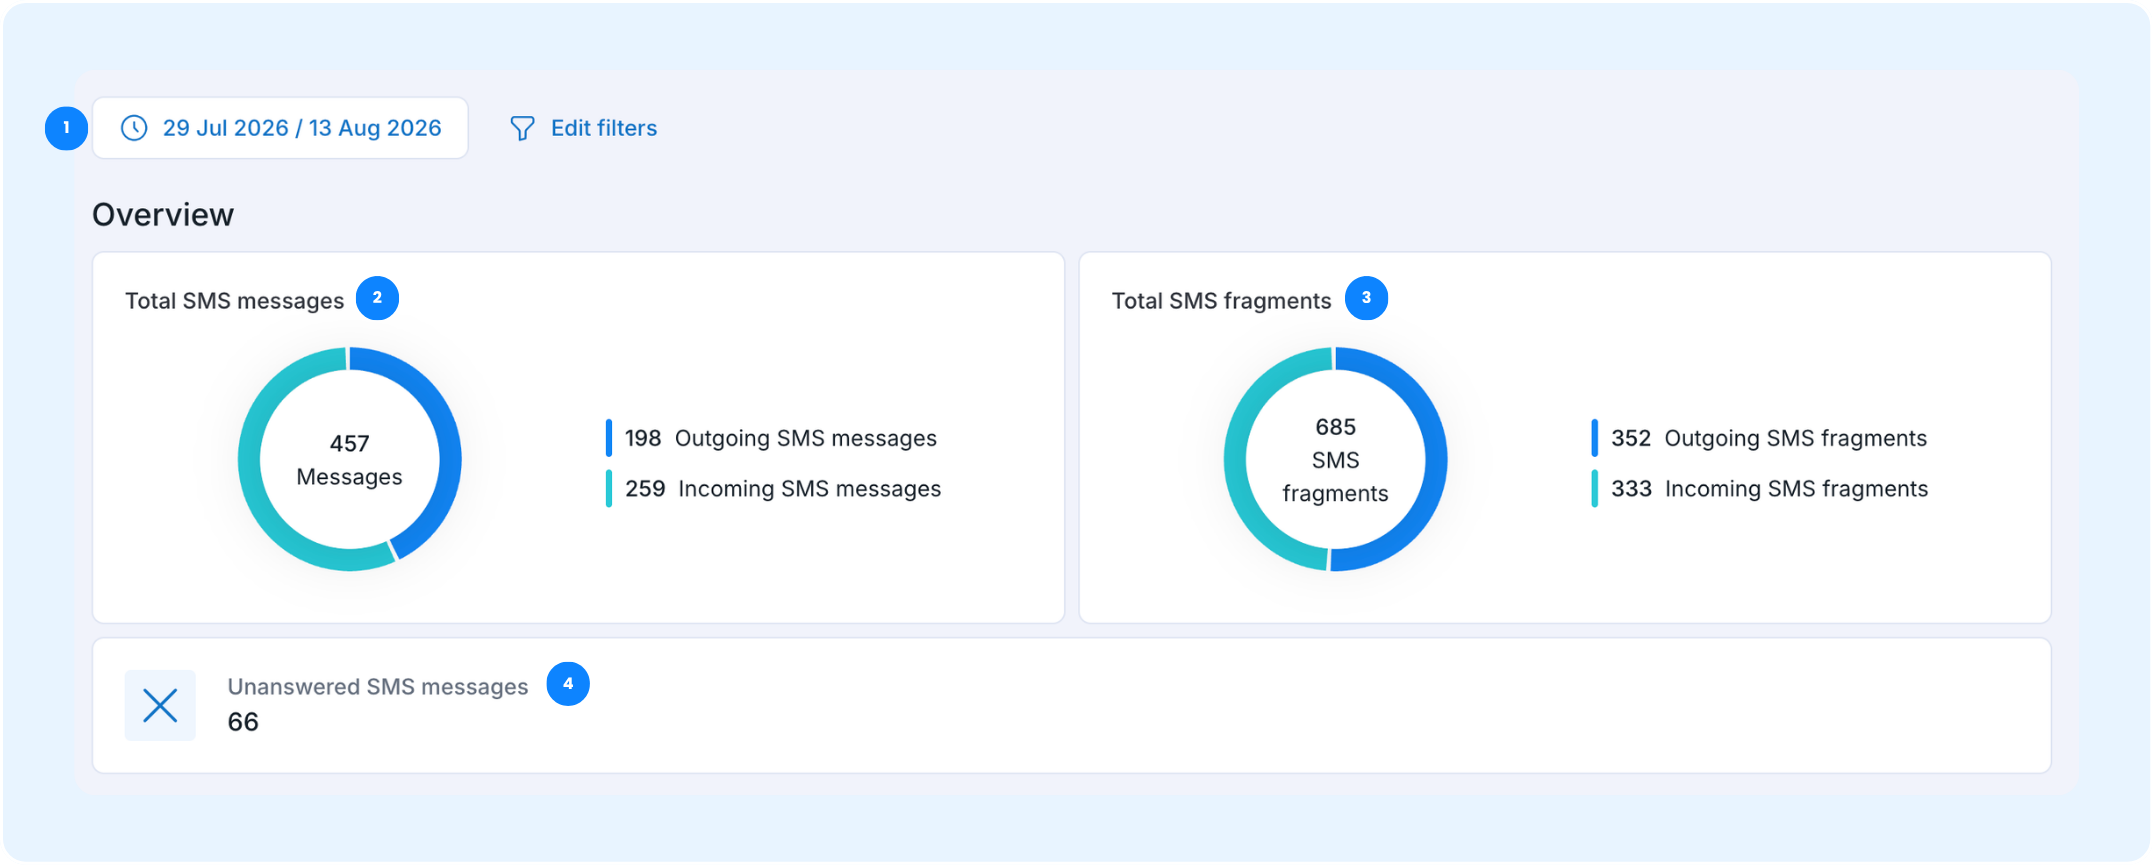Click the 333 Incoming SMS fragments legend entry
The width and height of the screenshot is (2154, 865).
click(x=1760, y=489)
